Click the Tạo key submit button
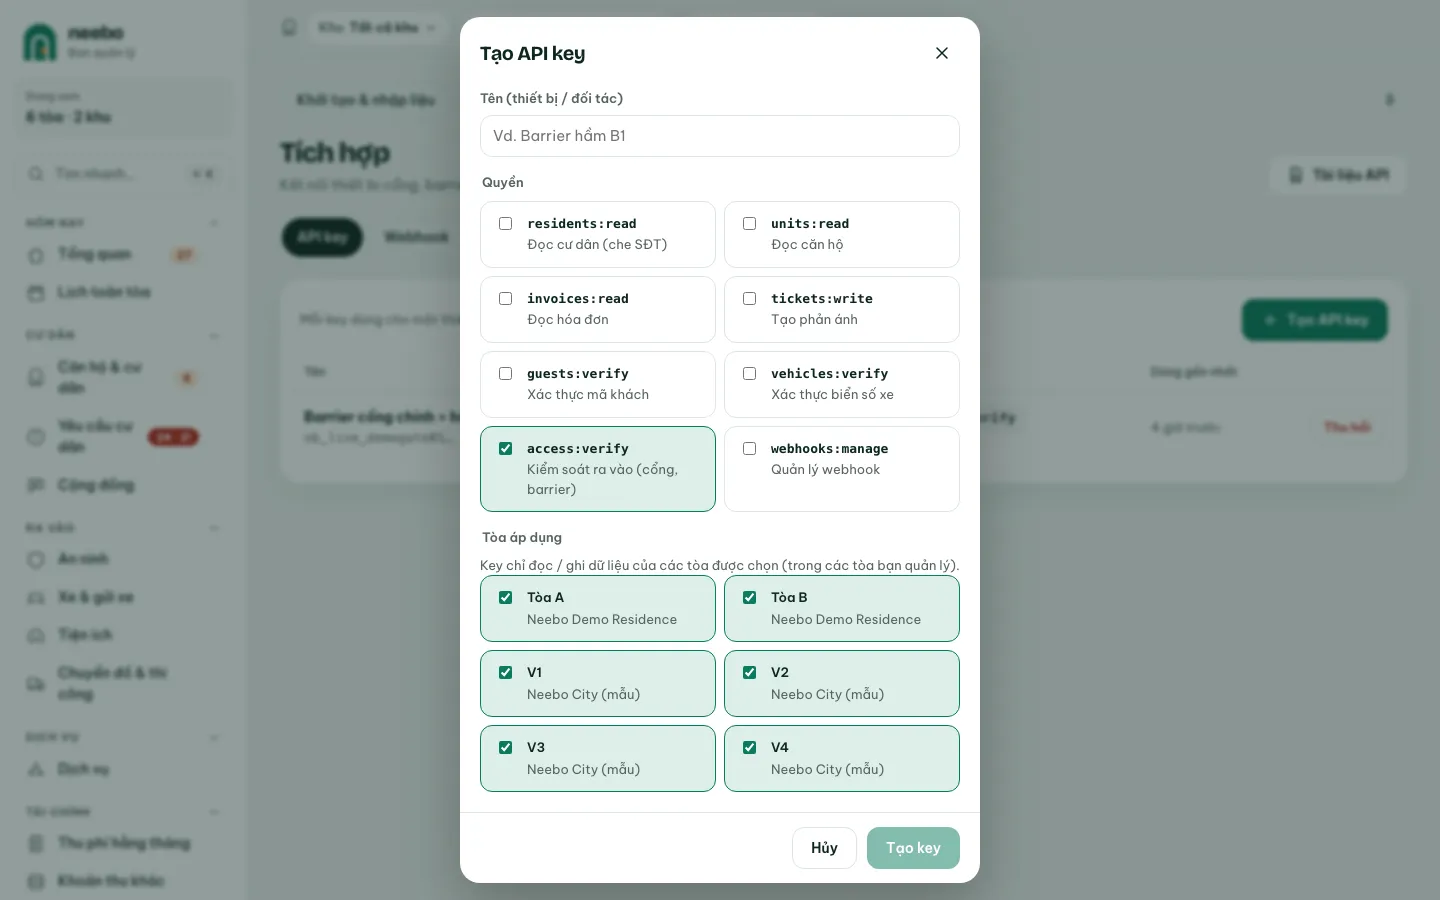This screenshot has height=900, width=1440. tap(913, 848)
